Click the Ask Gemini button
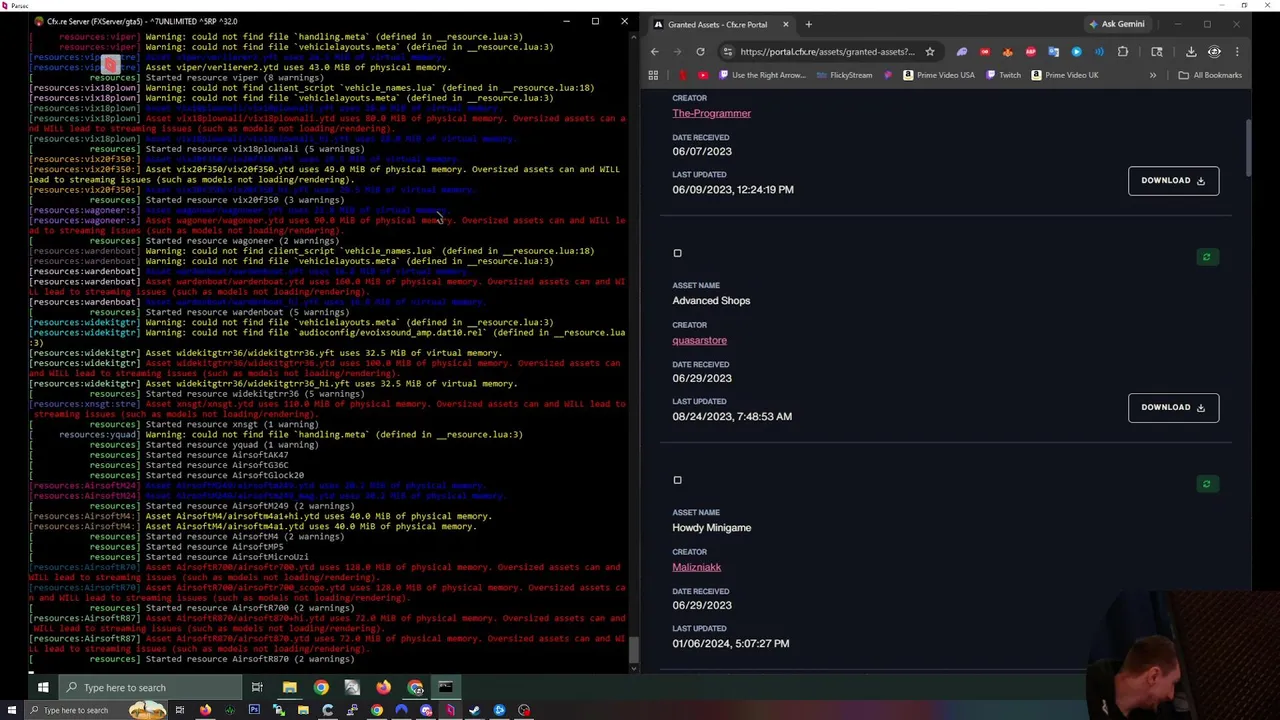This screenshot has width=1280, height=720. pos(1117,24)
